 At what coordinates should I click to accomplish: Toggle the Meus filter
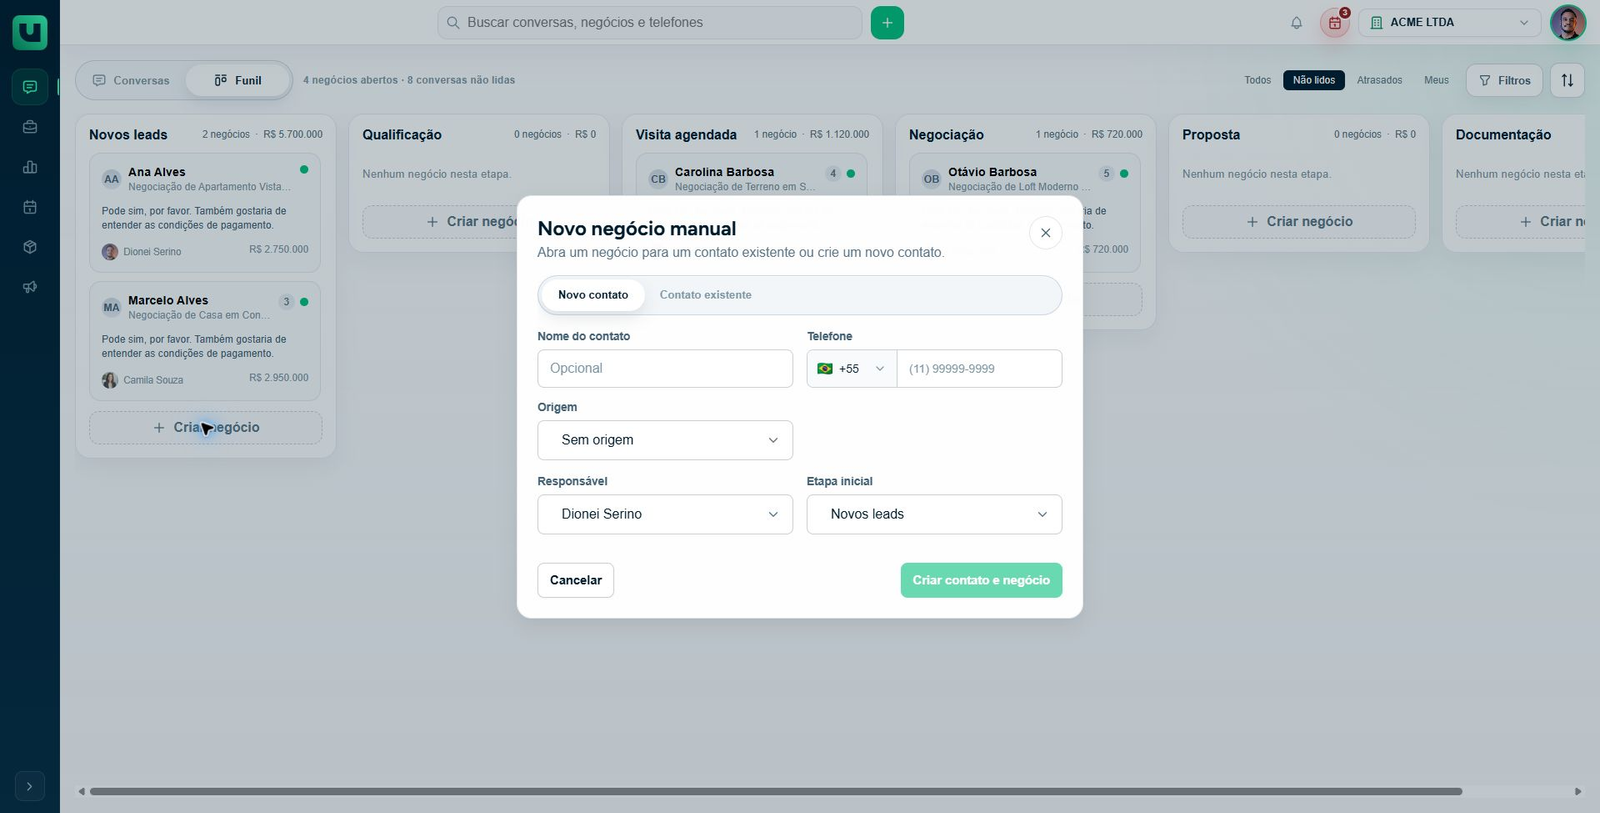[x=1437, y=80]
